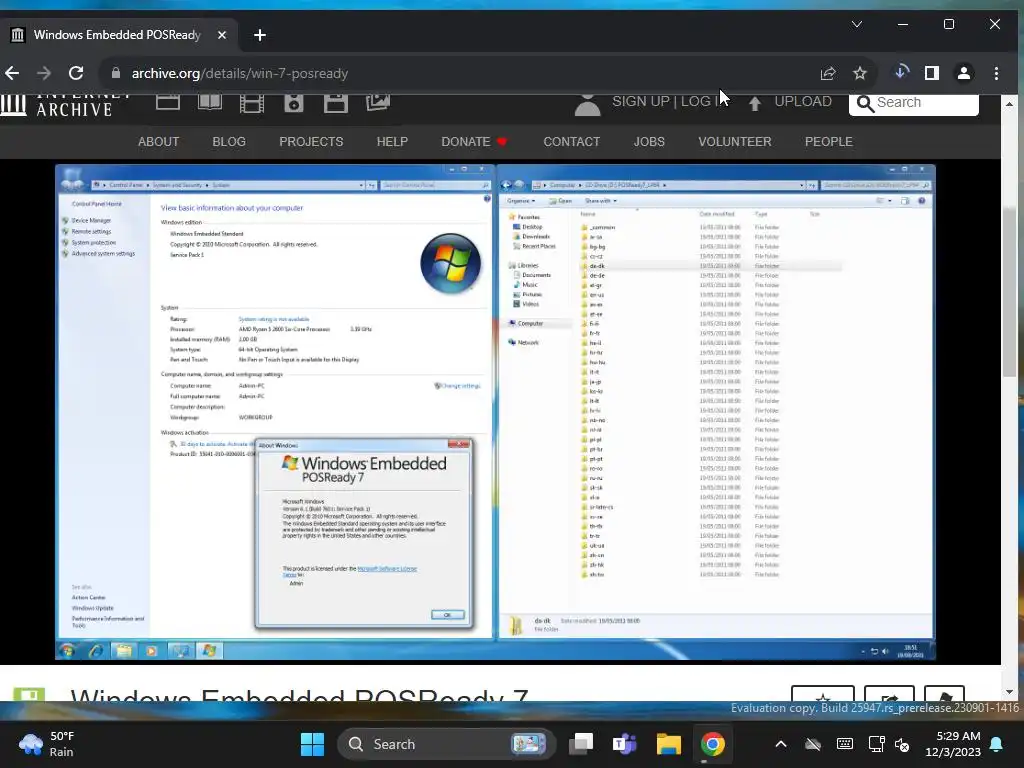This screenshot has width=1024, height=768.
Task: Open weather widget showing 50°F Rain
Action: pos(48,744)
